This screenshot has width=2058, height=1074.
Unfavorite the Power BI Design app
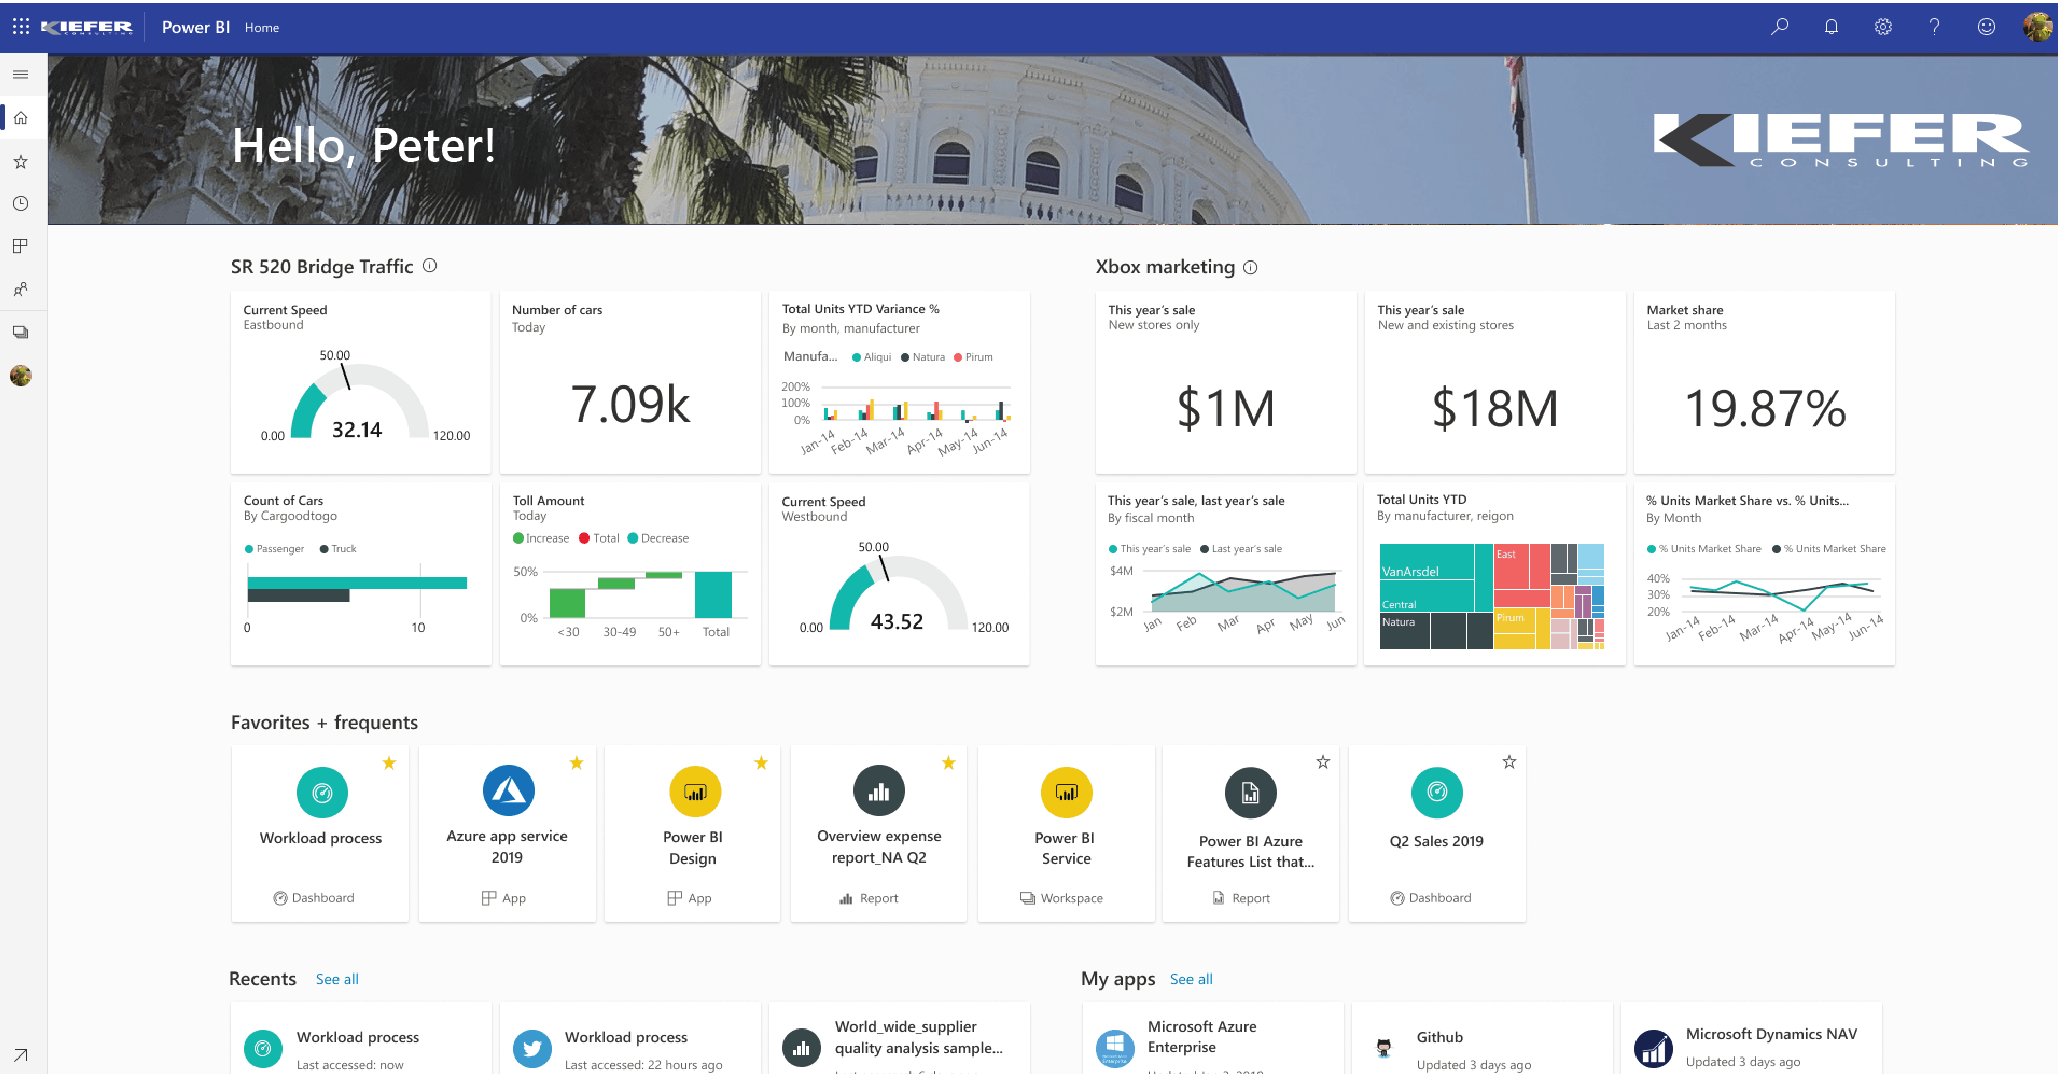(761, 763)
